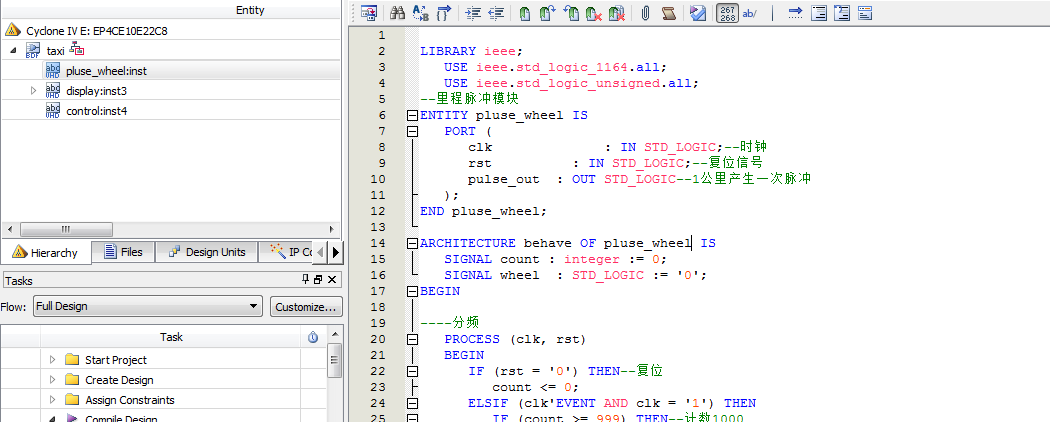
Task: Switch to the Design Units tab
Action: coord(206,252)
